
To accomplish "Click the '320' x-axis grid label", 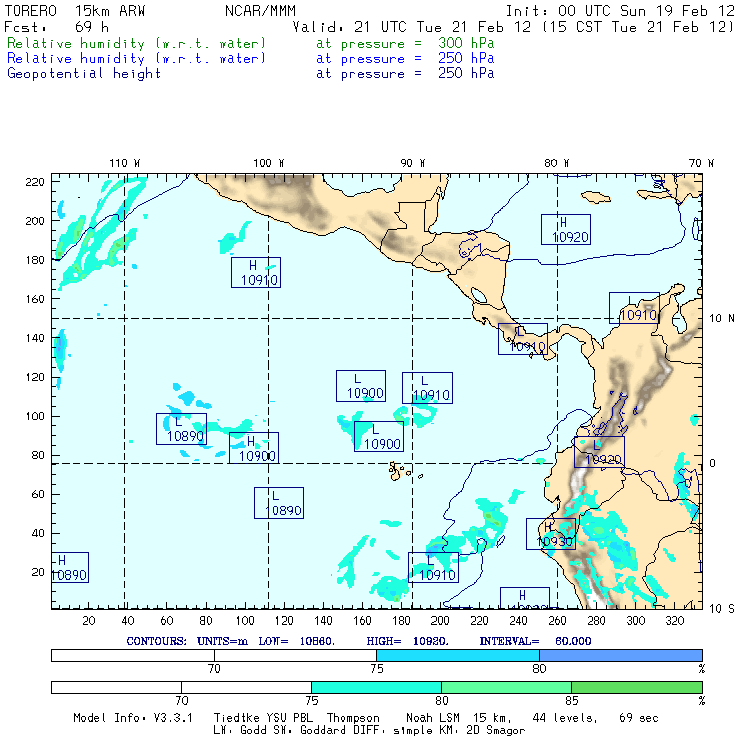I will click(x=675, y=620).
